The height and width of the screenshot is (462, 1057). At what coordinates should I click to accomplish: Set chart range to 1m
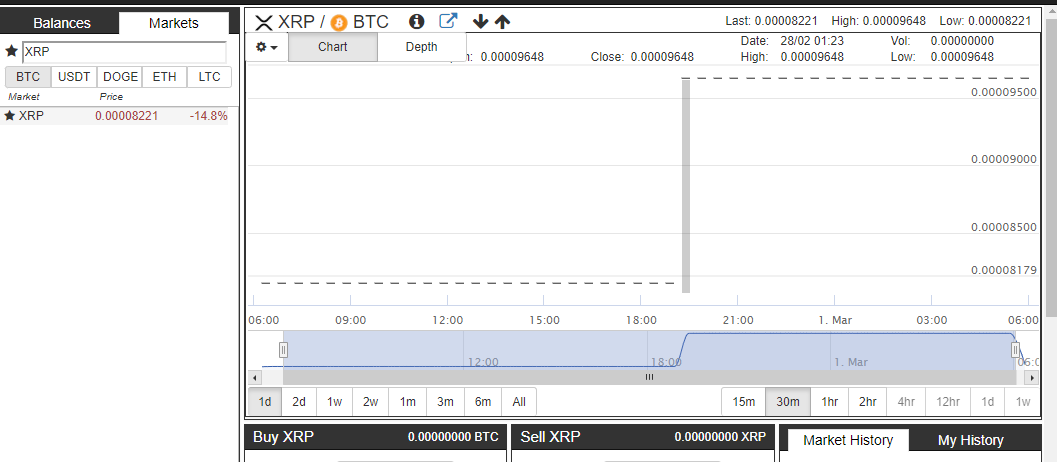click(x=408, y=402)
